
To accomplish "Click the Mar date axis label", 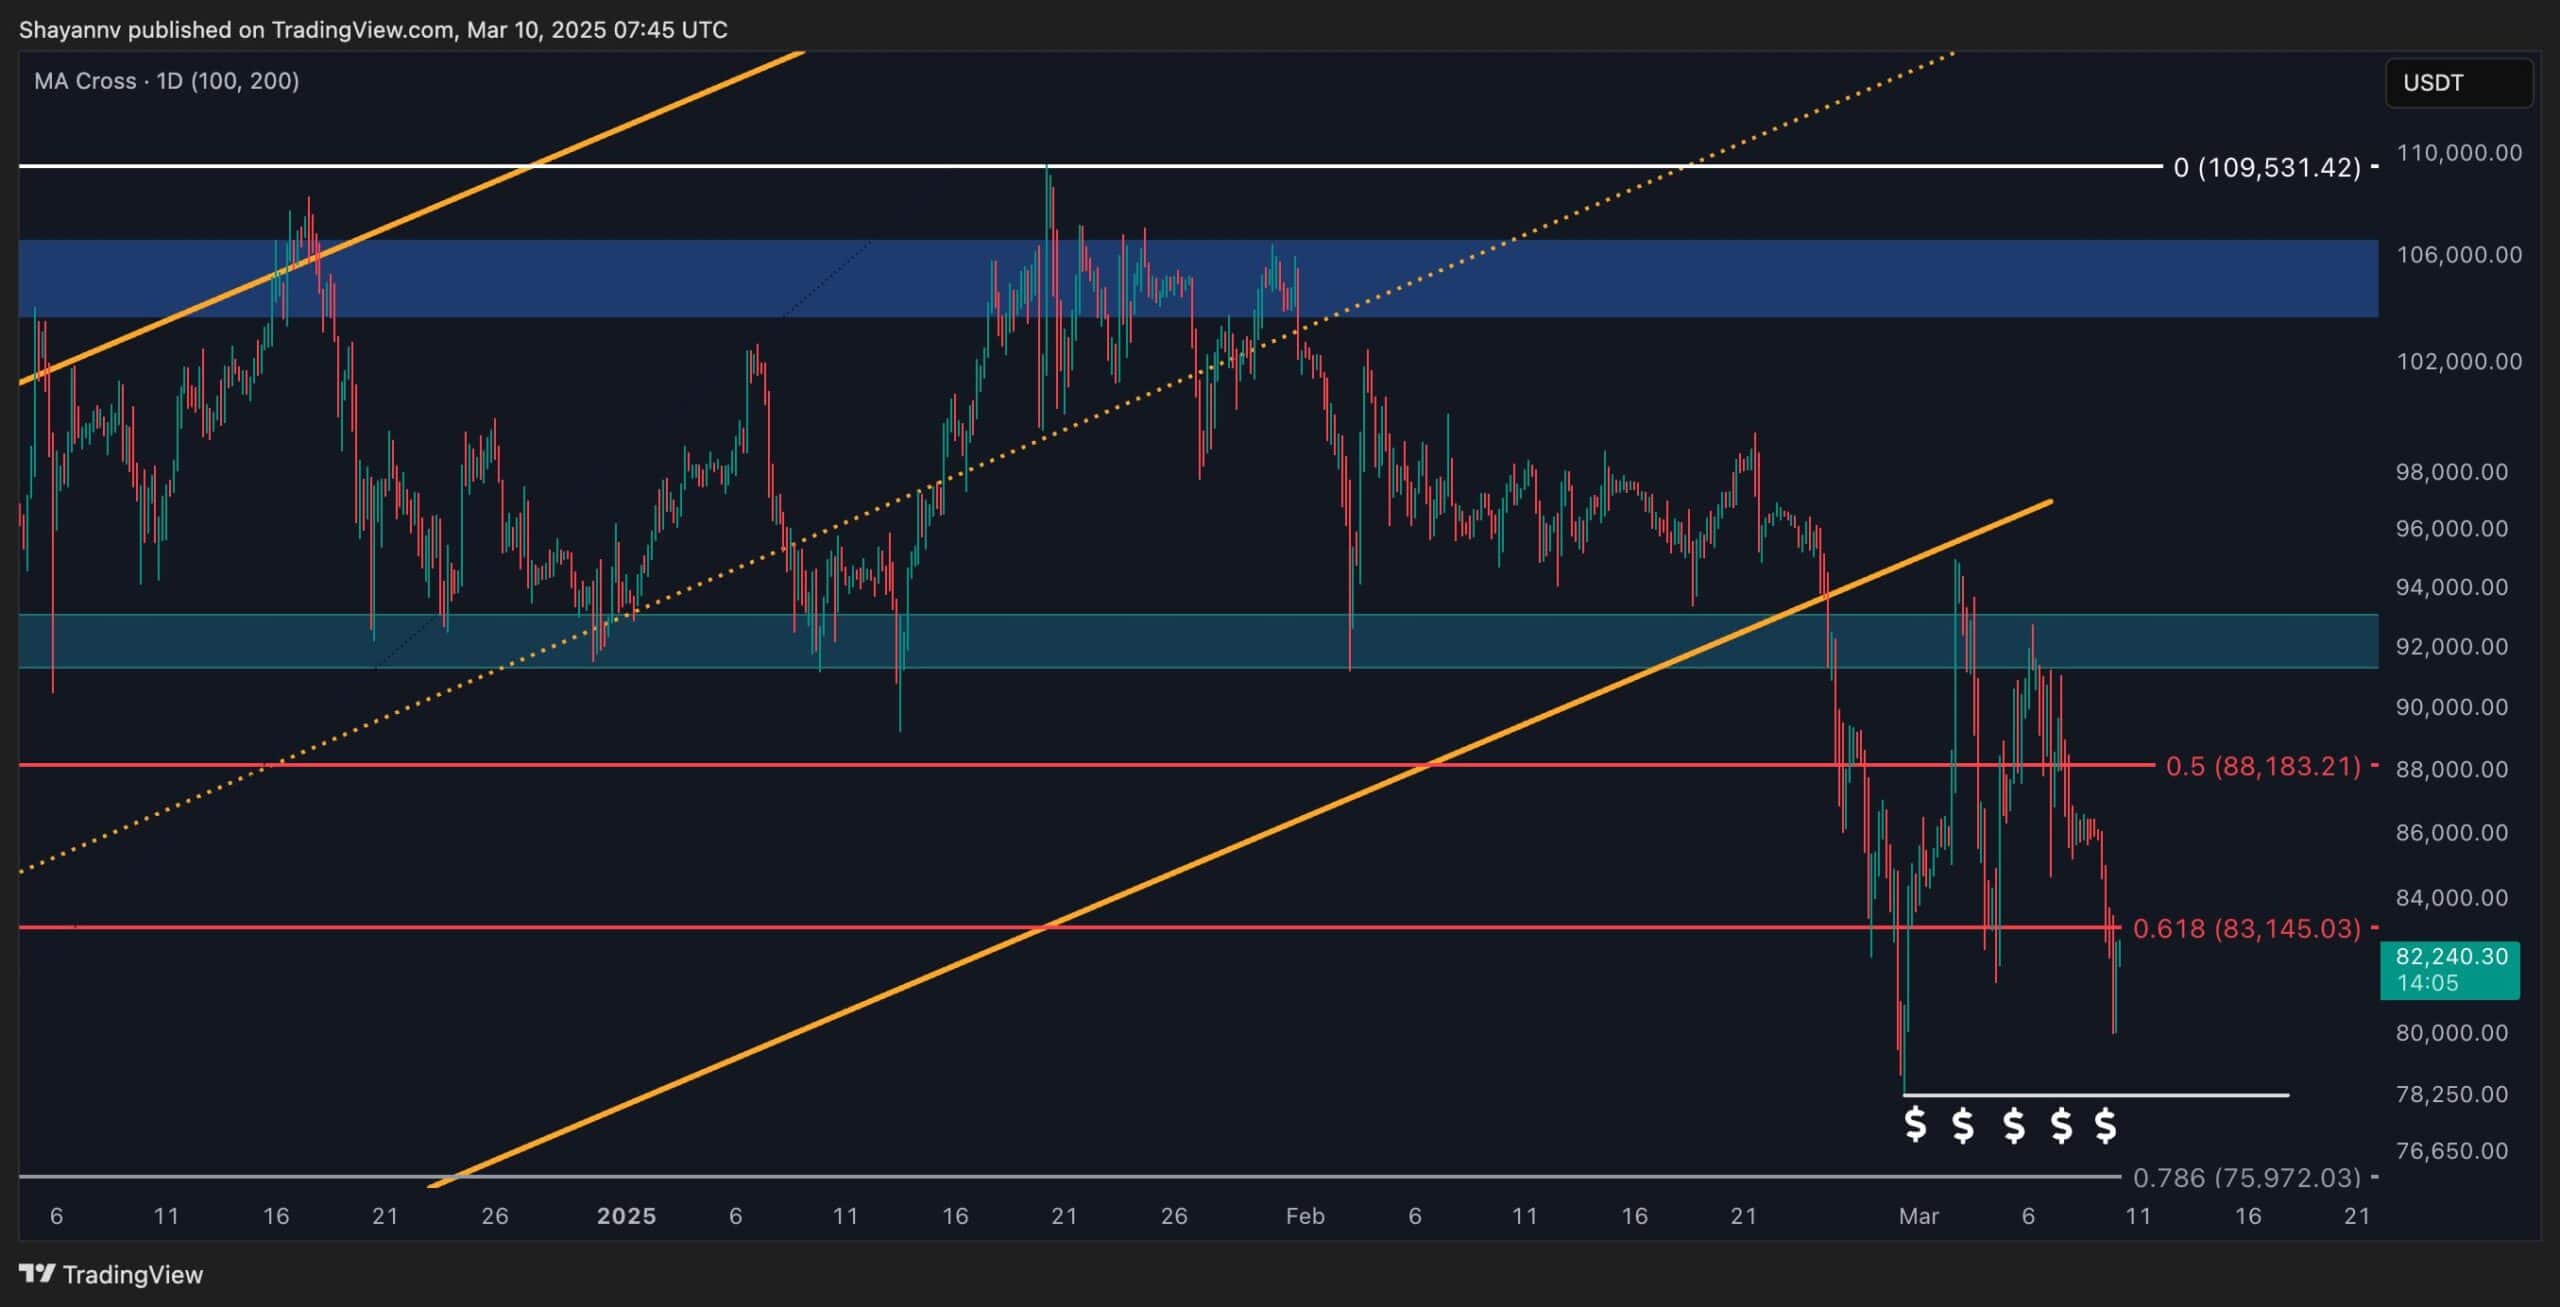I will click(x=1918, y=1216).
